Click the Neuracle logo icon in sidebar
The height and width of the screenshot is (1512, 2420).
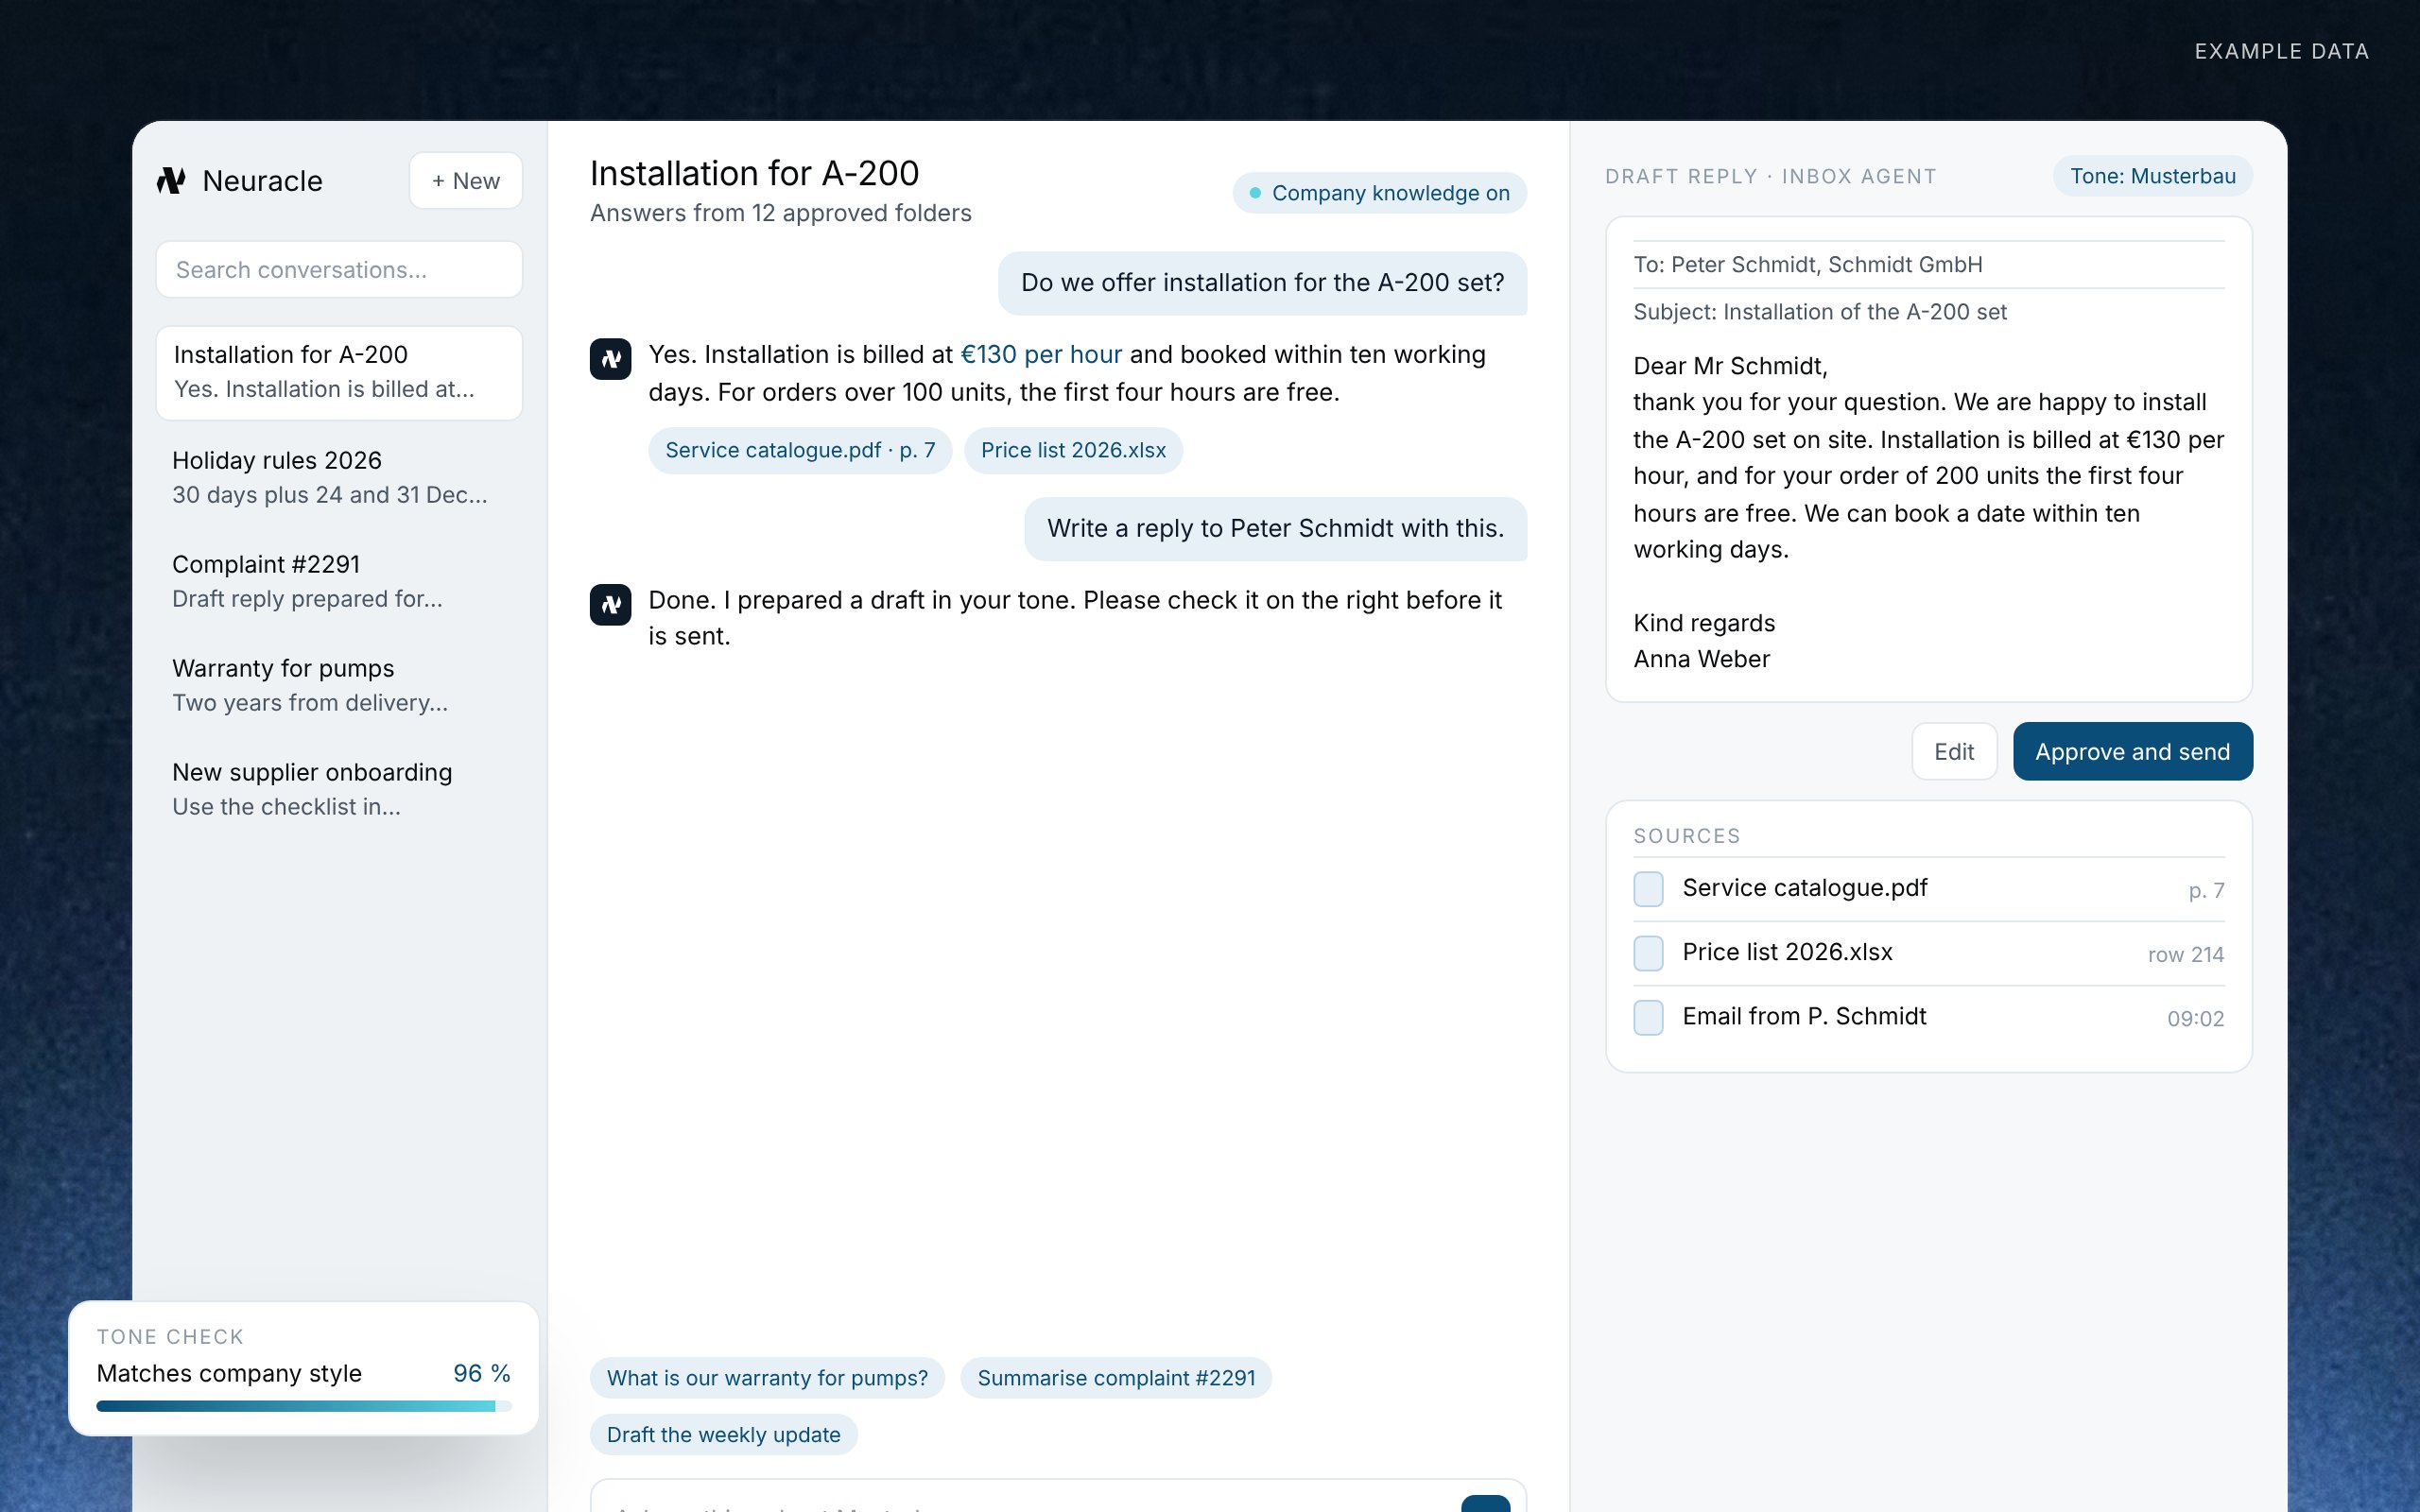171,181
